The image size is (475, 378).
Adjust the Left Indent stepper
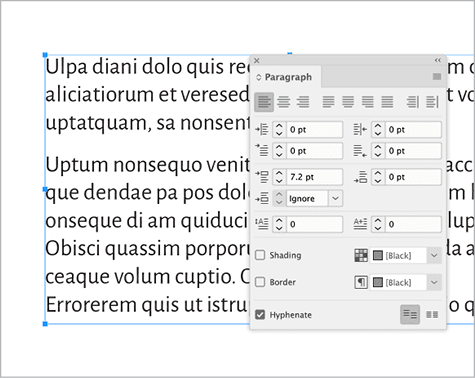tap(279, 129)
